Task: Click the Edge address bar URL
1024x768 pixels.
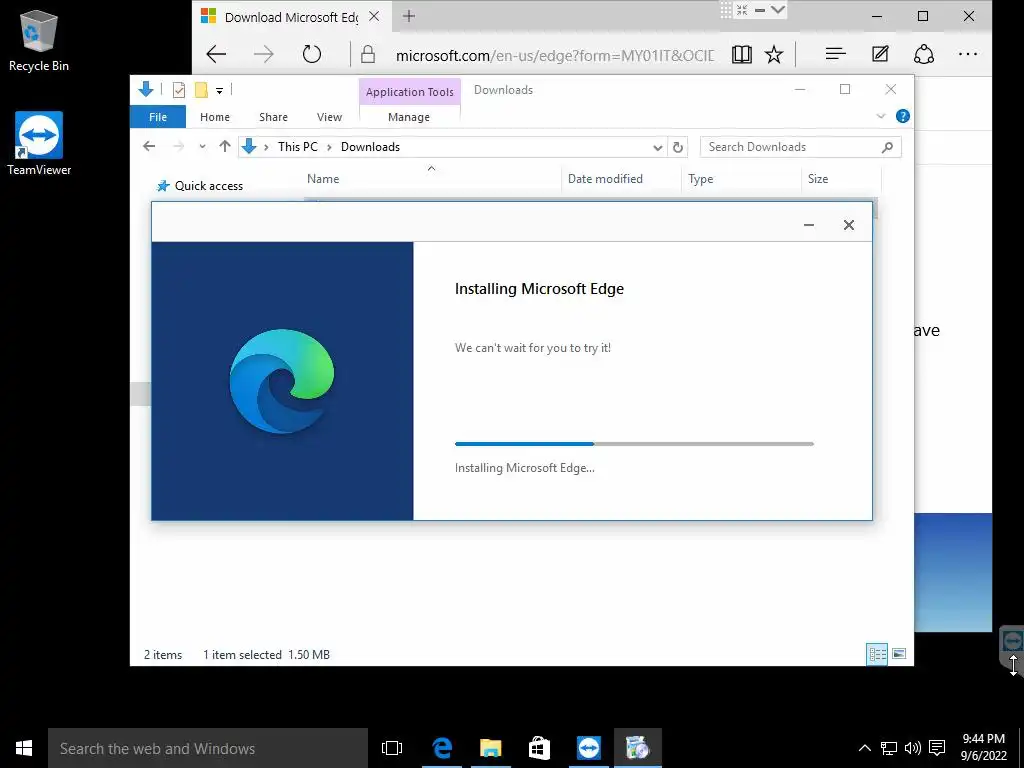Action: 554,56
